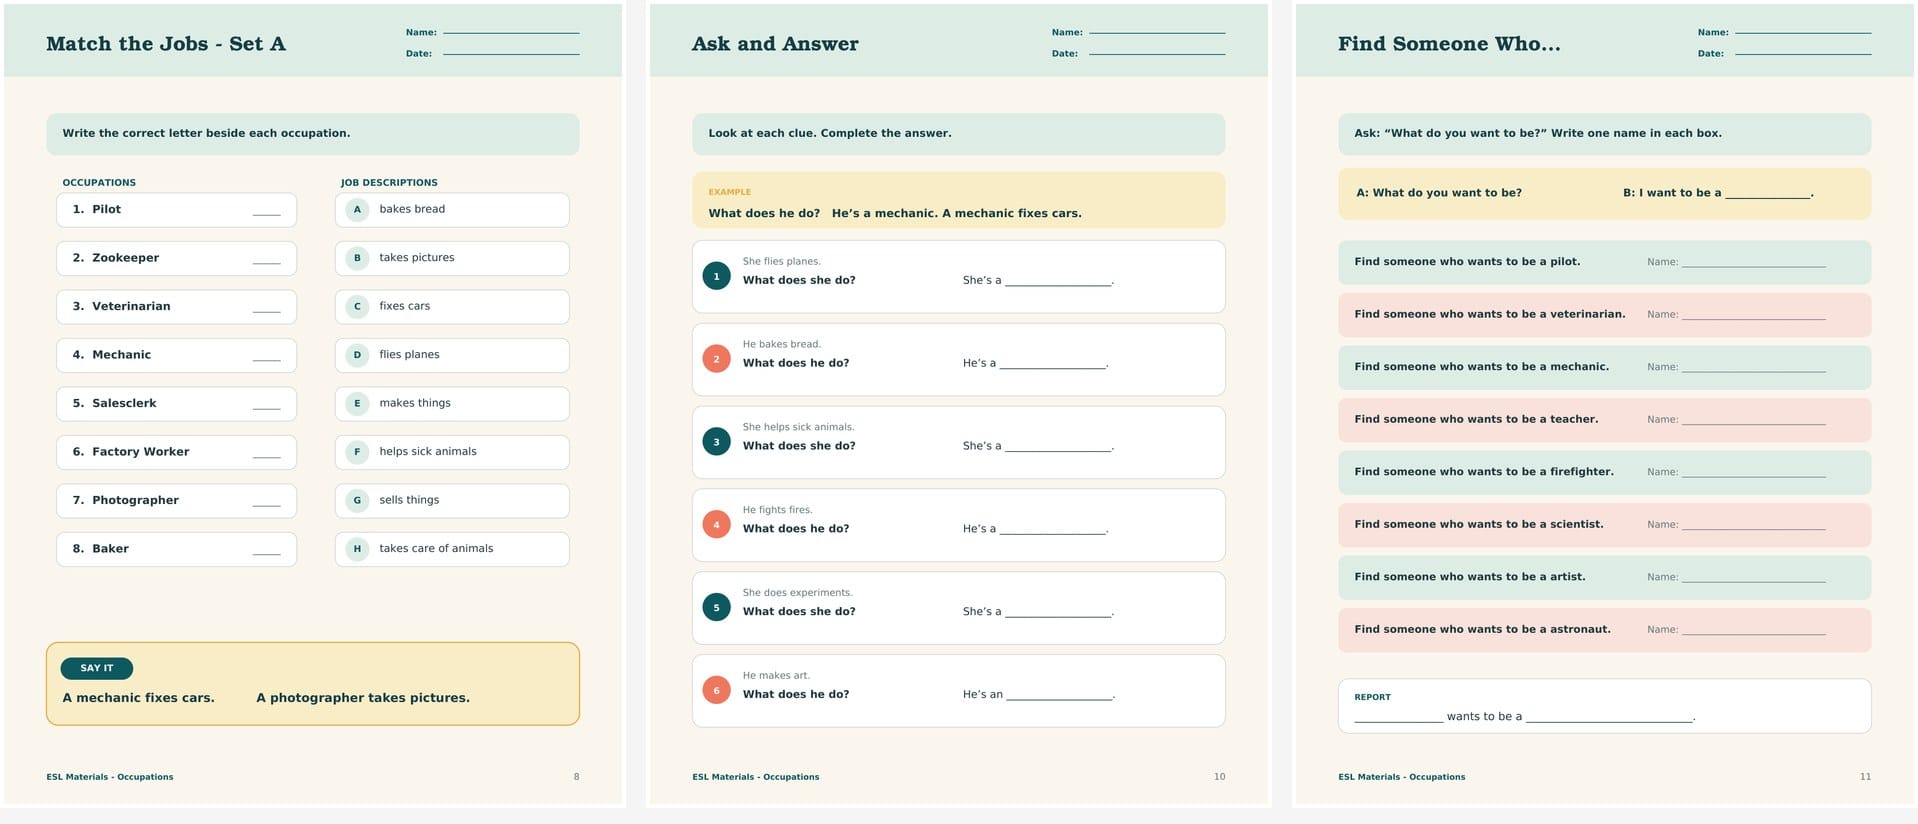Click the Name line on Ask and Answer page

(x=1157, y=33)
